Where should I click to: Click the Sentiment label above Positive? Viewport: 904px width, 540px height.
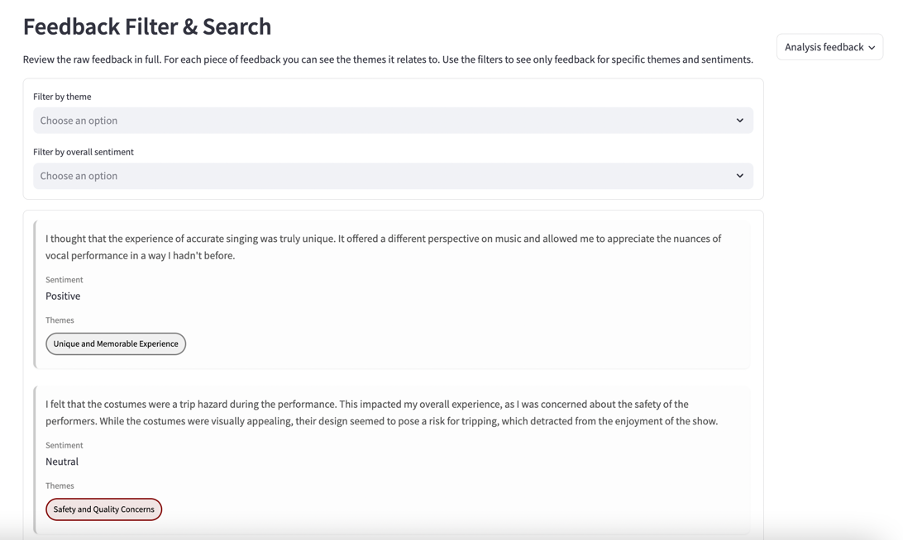(x=64, y=280)
